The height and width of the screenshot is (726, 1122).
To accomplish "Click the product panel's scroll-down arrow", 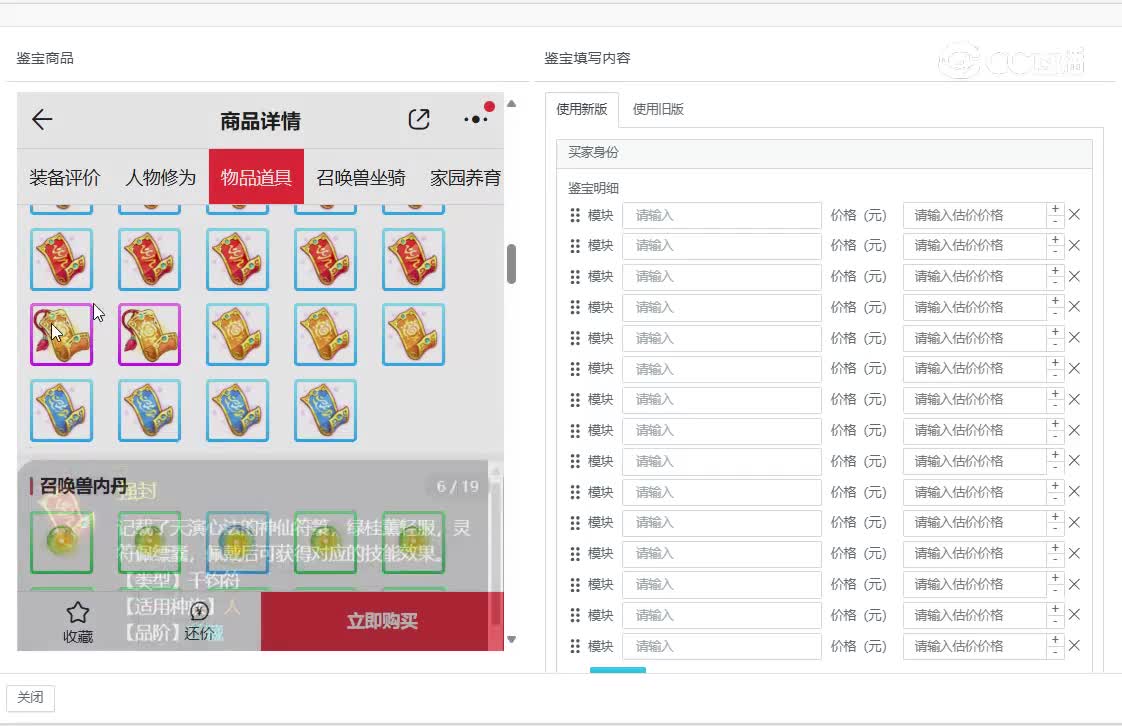I will (x=511, y=639).
